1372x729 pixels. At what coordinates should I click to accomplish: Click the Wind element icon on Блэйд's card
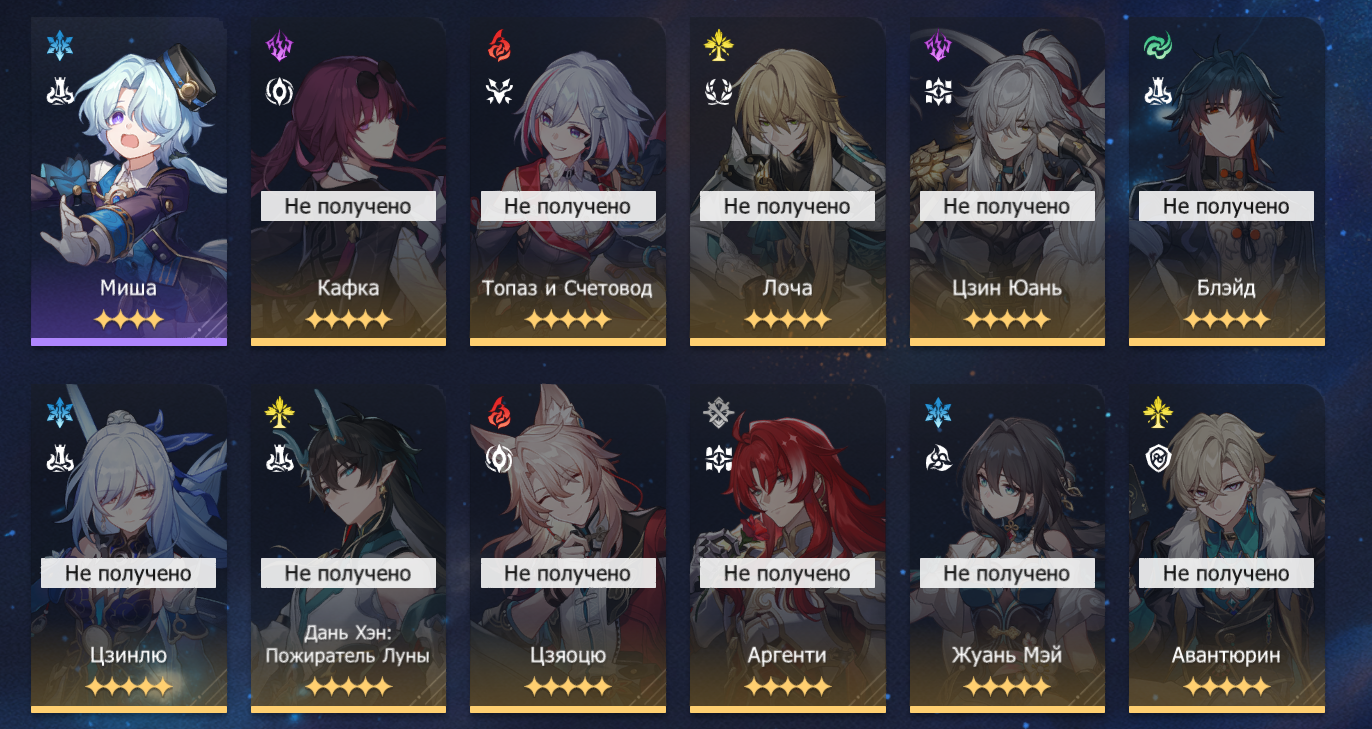point(1157,44)
